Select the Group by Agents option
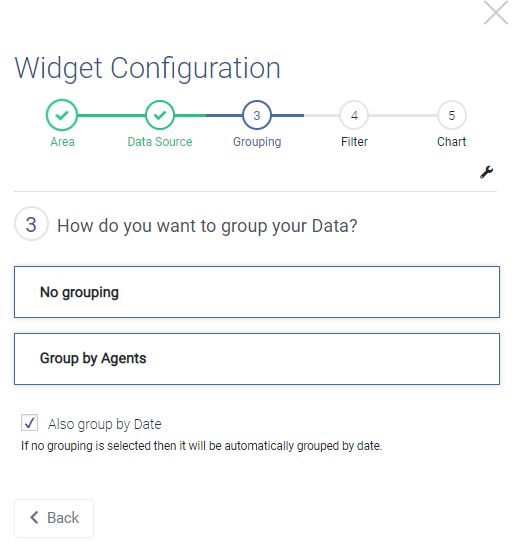The height and width of the screenshot is (556, 522). (x=257, y=359)
